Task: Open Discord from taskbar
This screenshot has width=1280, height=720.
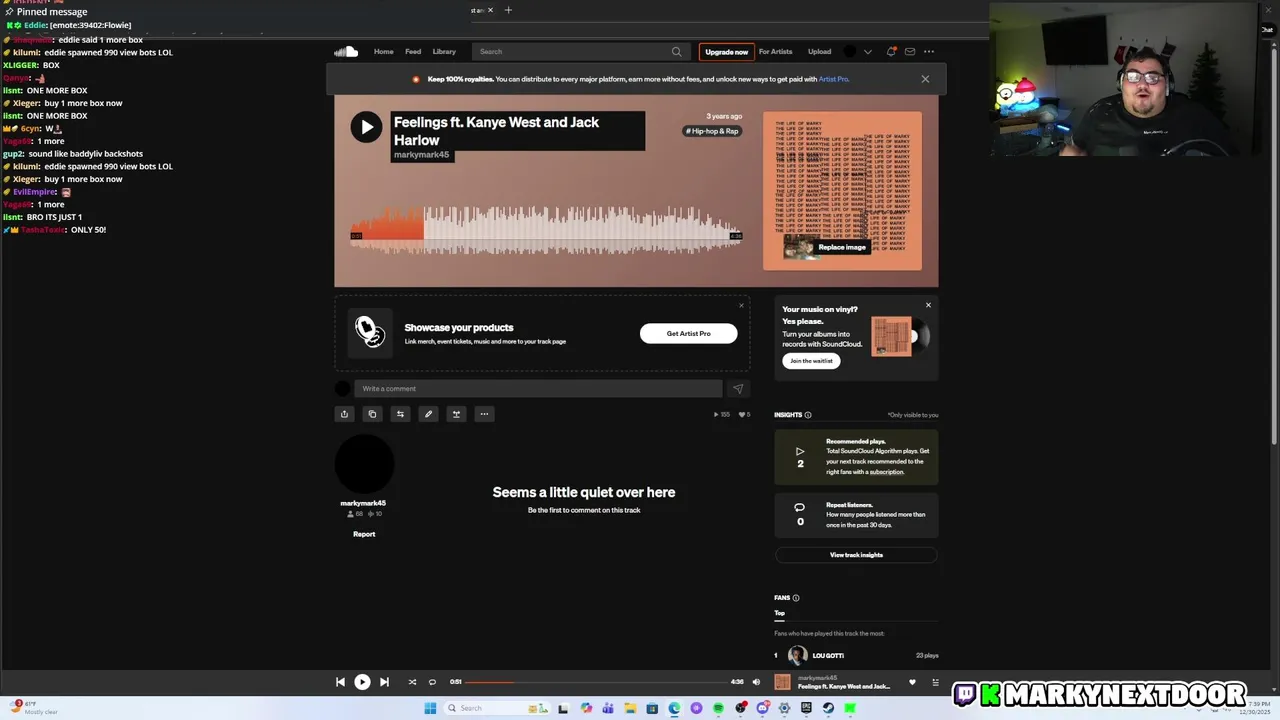Action: point(762,708)
